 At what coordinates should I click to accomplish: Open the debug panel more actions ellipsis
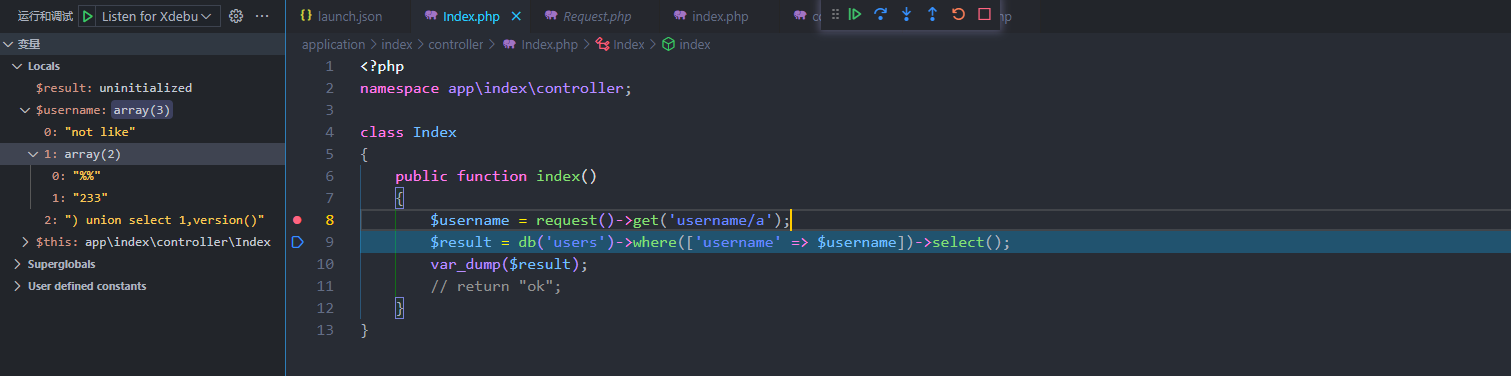coord(262,16)
